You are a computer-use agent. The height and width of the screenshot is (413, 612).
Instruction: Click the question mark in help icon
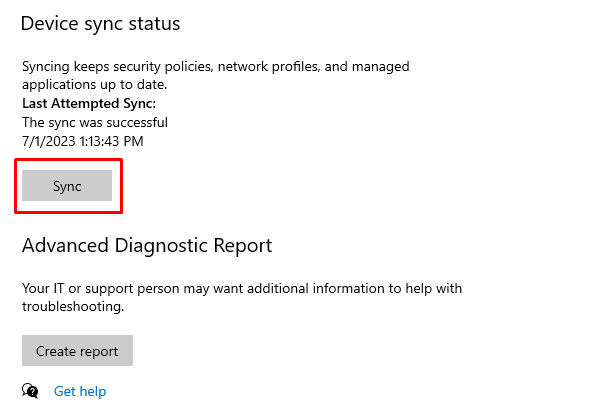(x=34, y=392)
